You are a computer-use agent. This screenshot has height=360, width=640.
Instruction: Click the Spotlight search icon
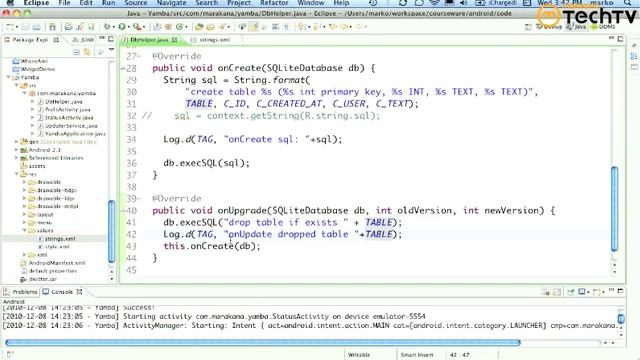pyautogui.click(x=627, y=3)
